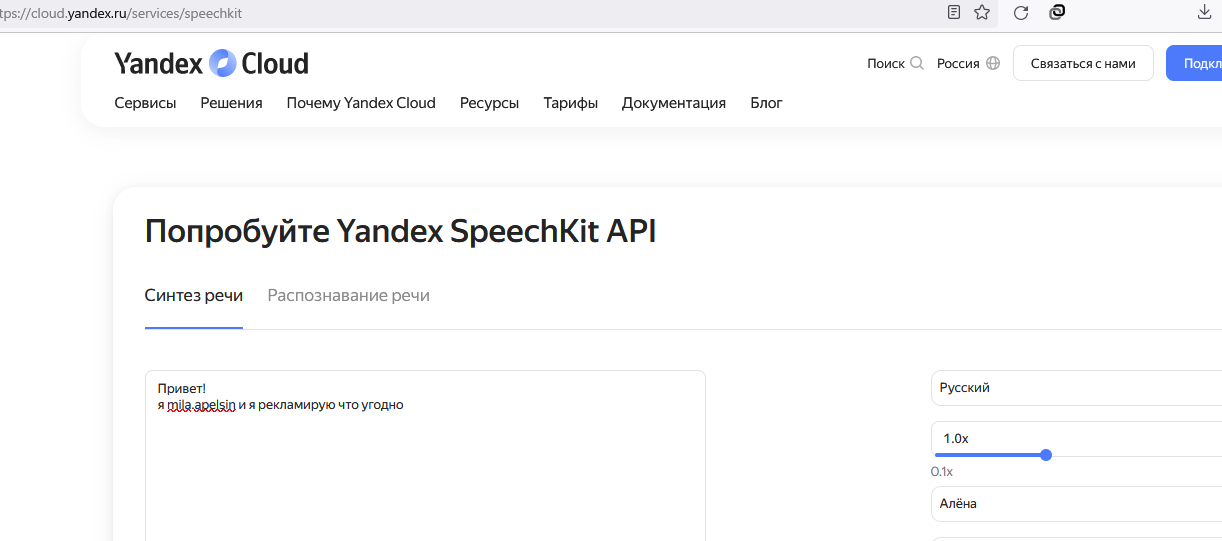Image resolution: width=1222 pixels, height=541 pixels.
Task: Open the Сервисы menu
Action: 145,102
